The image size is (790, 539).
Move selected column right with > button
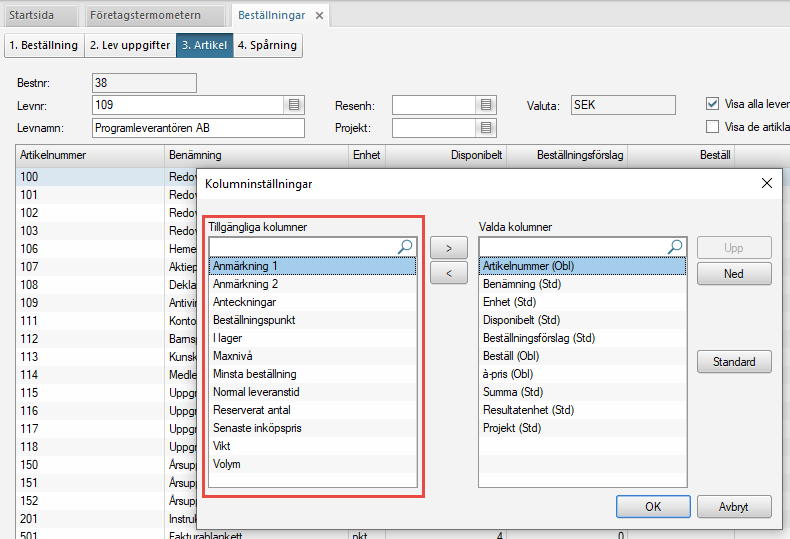pyautogui.click(x=449, y=247)
